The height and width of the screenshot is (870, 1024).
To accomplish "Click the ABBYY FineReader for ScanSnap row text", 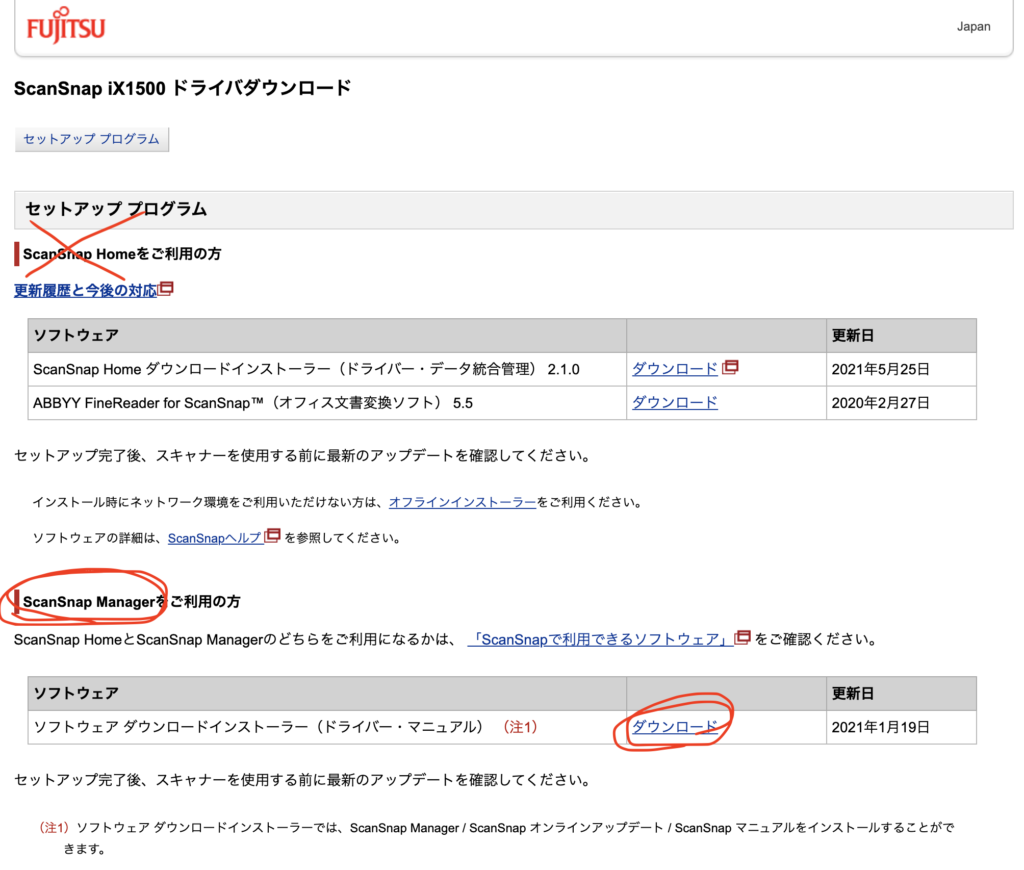I will (x=253, y=403).
